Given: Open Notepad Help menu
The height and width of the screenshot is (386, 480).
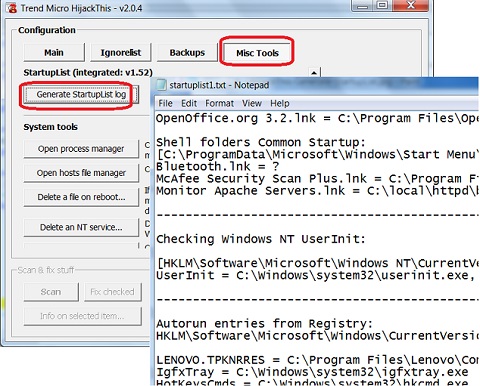Looking at the screenshot, I should (x=280, y=103).
